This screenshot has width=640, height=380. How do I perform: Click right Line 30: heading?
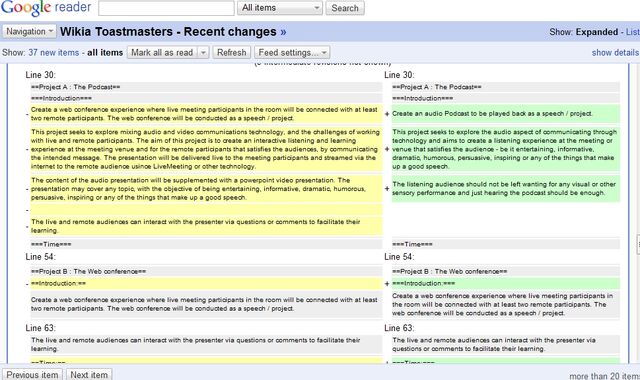[399, 75]
